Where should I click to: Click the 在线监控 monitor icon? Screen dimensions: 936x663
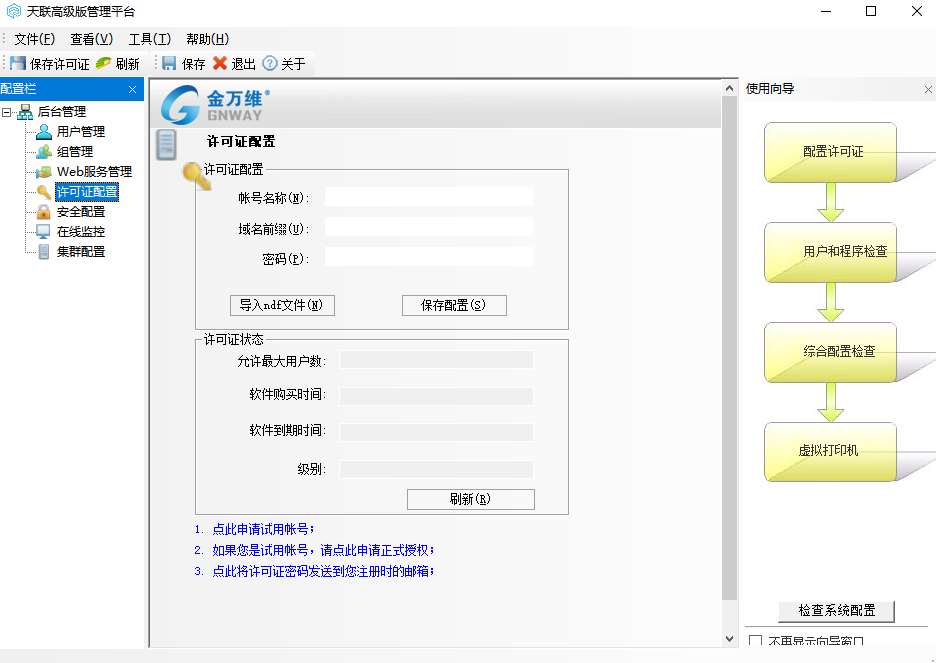(x=44, y=232)
